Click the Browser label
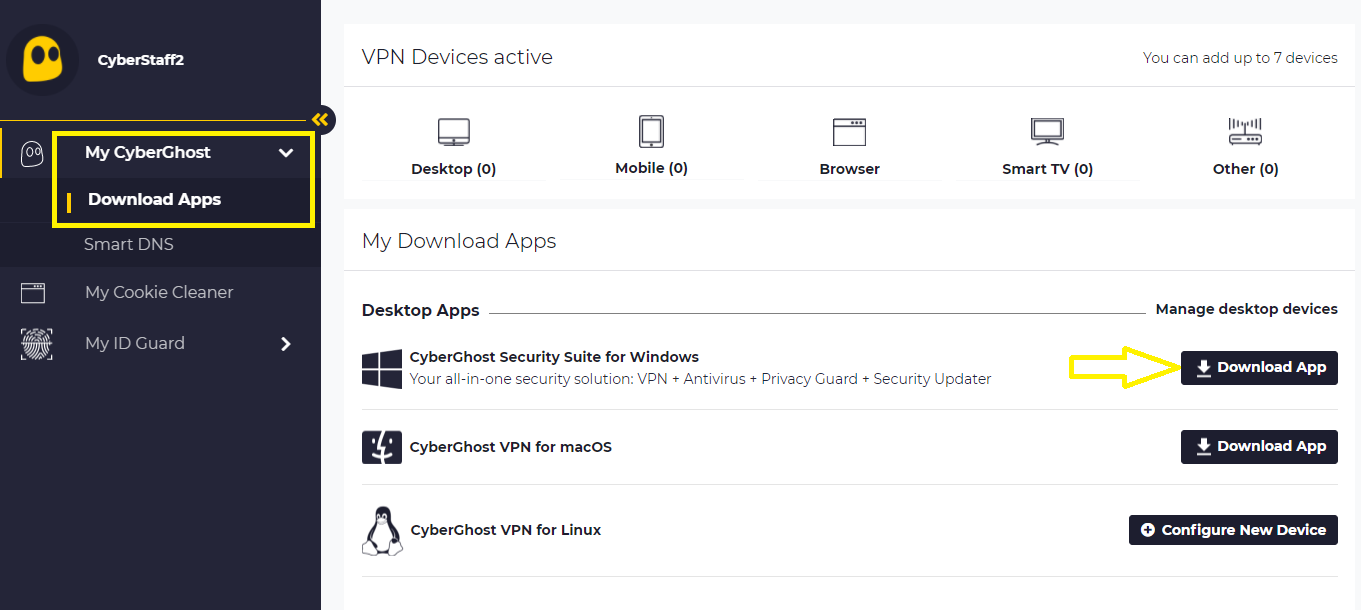The height and width of the screenshot is (610, 1361). tap(850, 169)
